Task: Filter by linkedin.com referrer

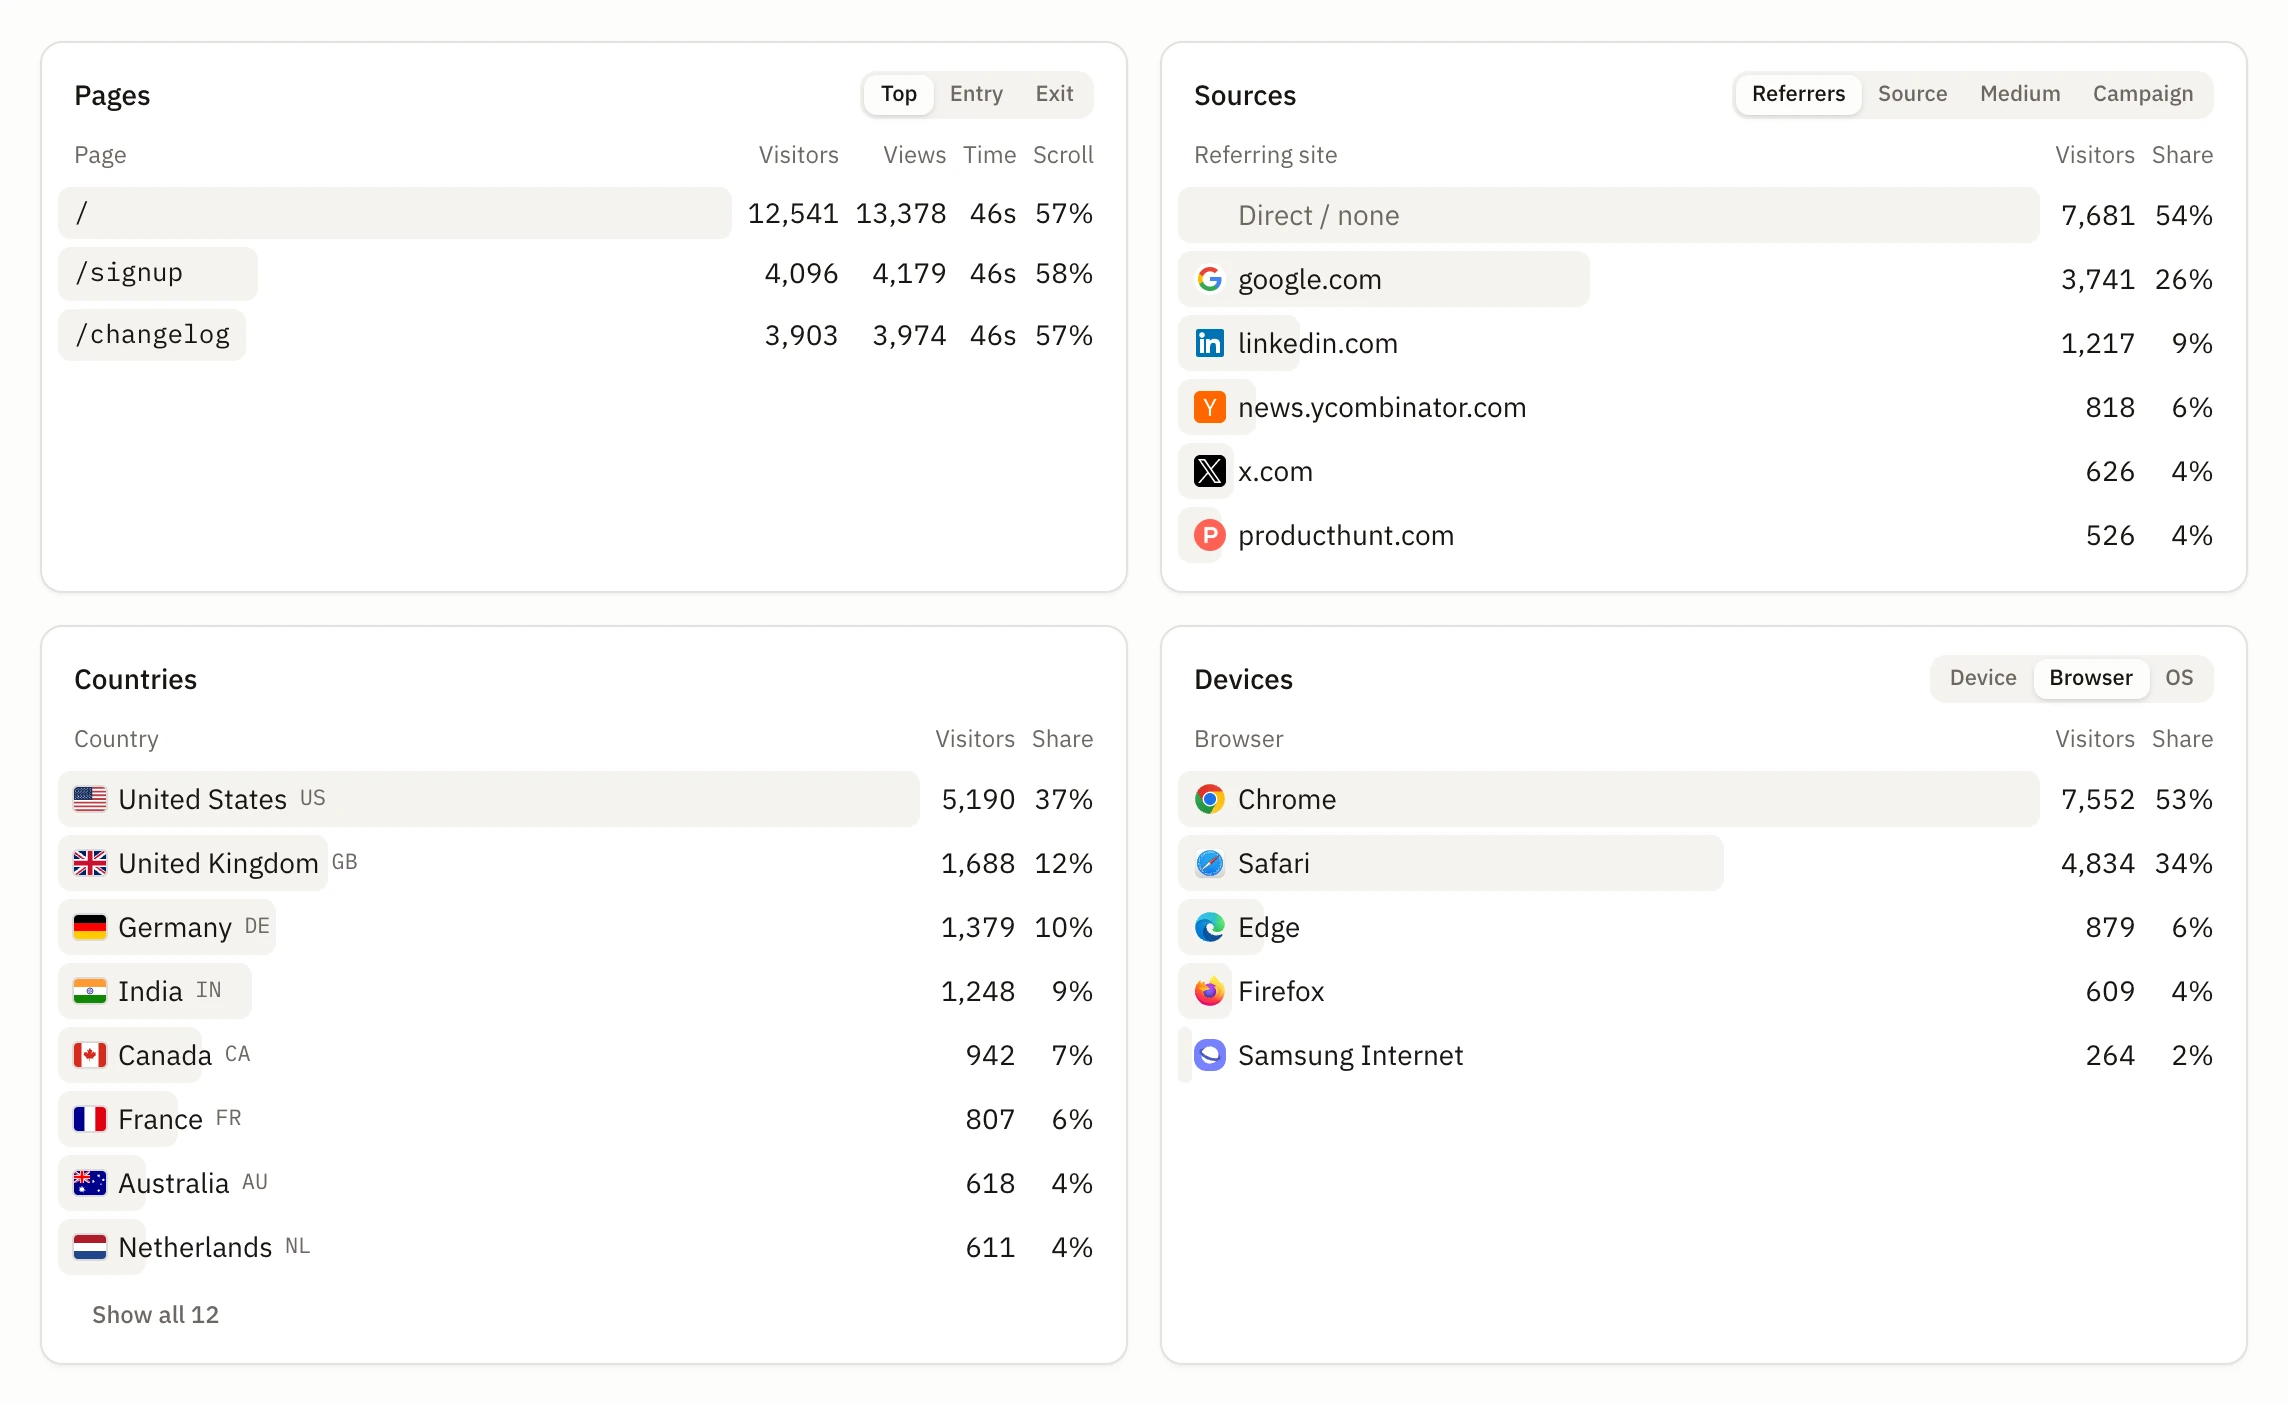Action: pos(1704,343)
